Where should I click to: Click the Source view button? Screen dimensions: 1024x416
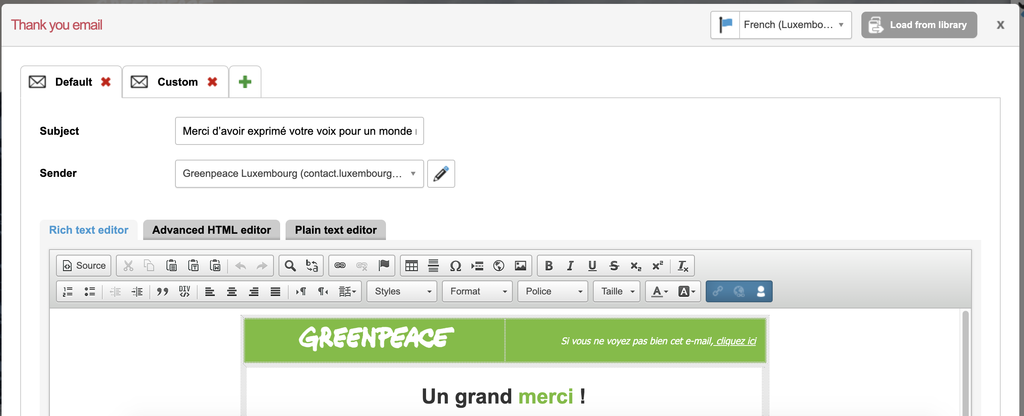84,266
